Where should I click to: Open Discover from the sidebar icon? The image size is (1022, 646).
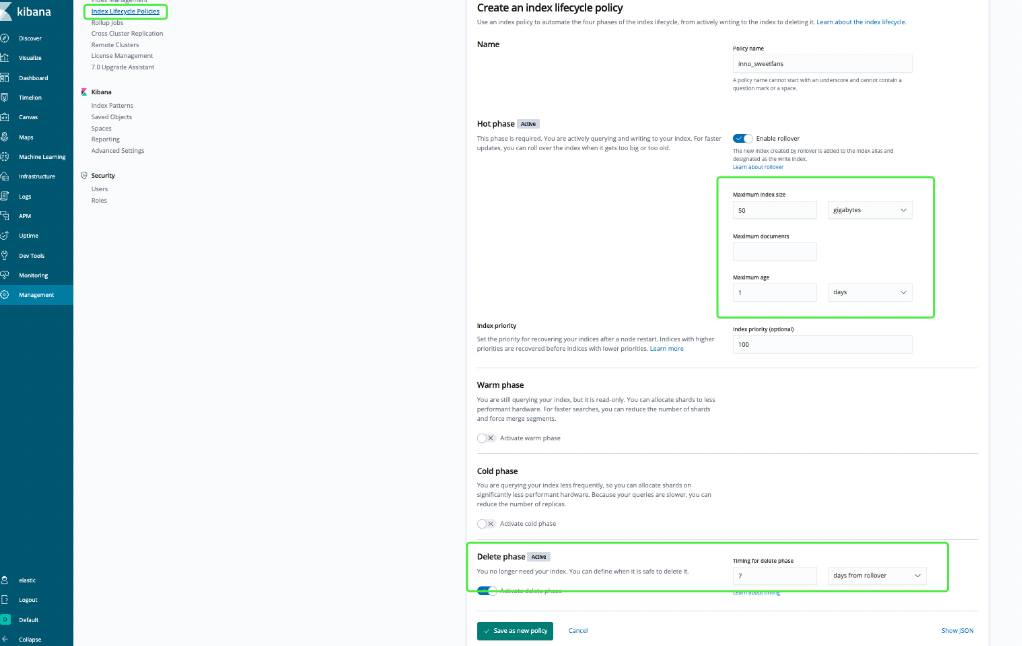click(x=6, y=38)
